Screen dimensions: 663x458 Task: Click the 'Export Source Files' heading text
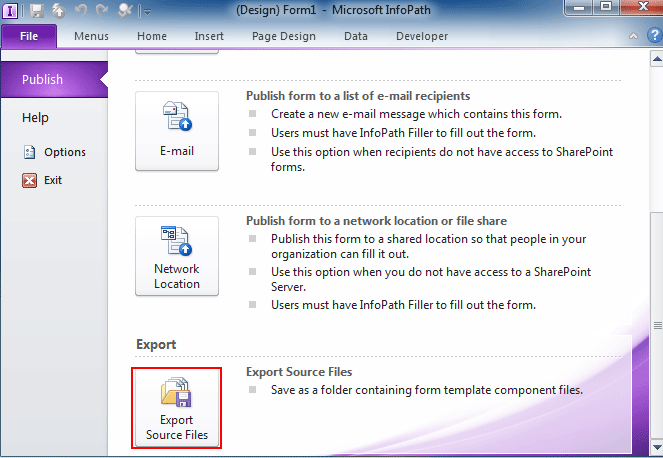point(299,372)
